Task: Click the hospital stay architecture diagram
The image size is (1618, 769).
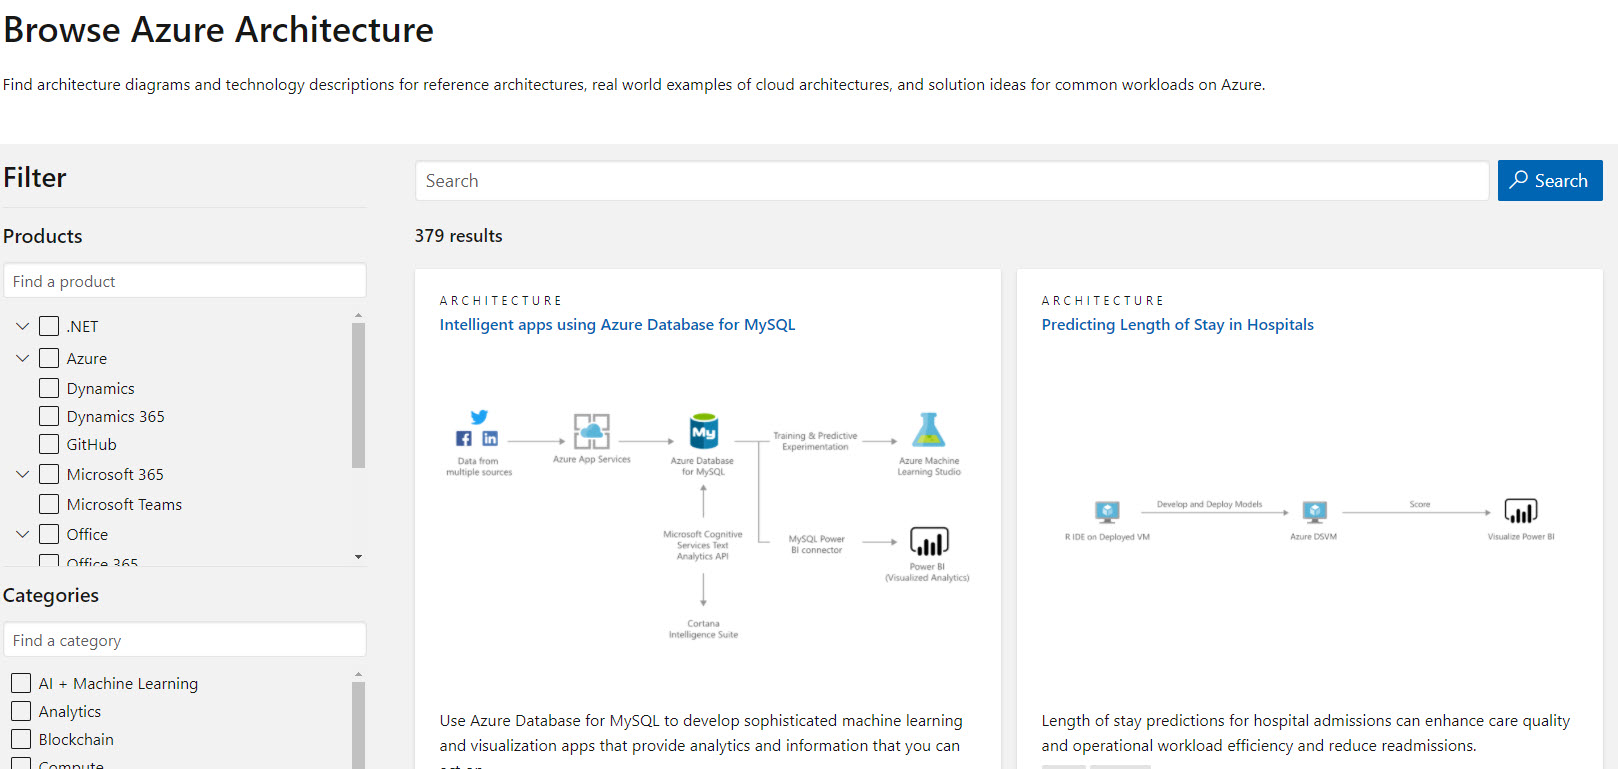Action: pos(1309,520)
